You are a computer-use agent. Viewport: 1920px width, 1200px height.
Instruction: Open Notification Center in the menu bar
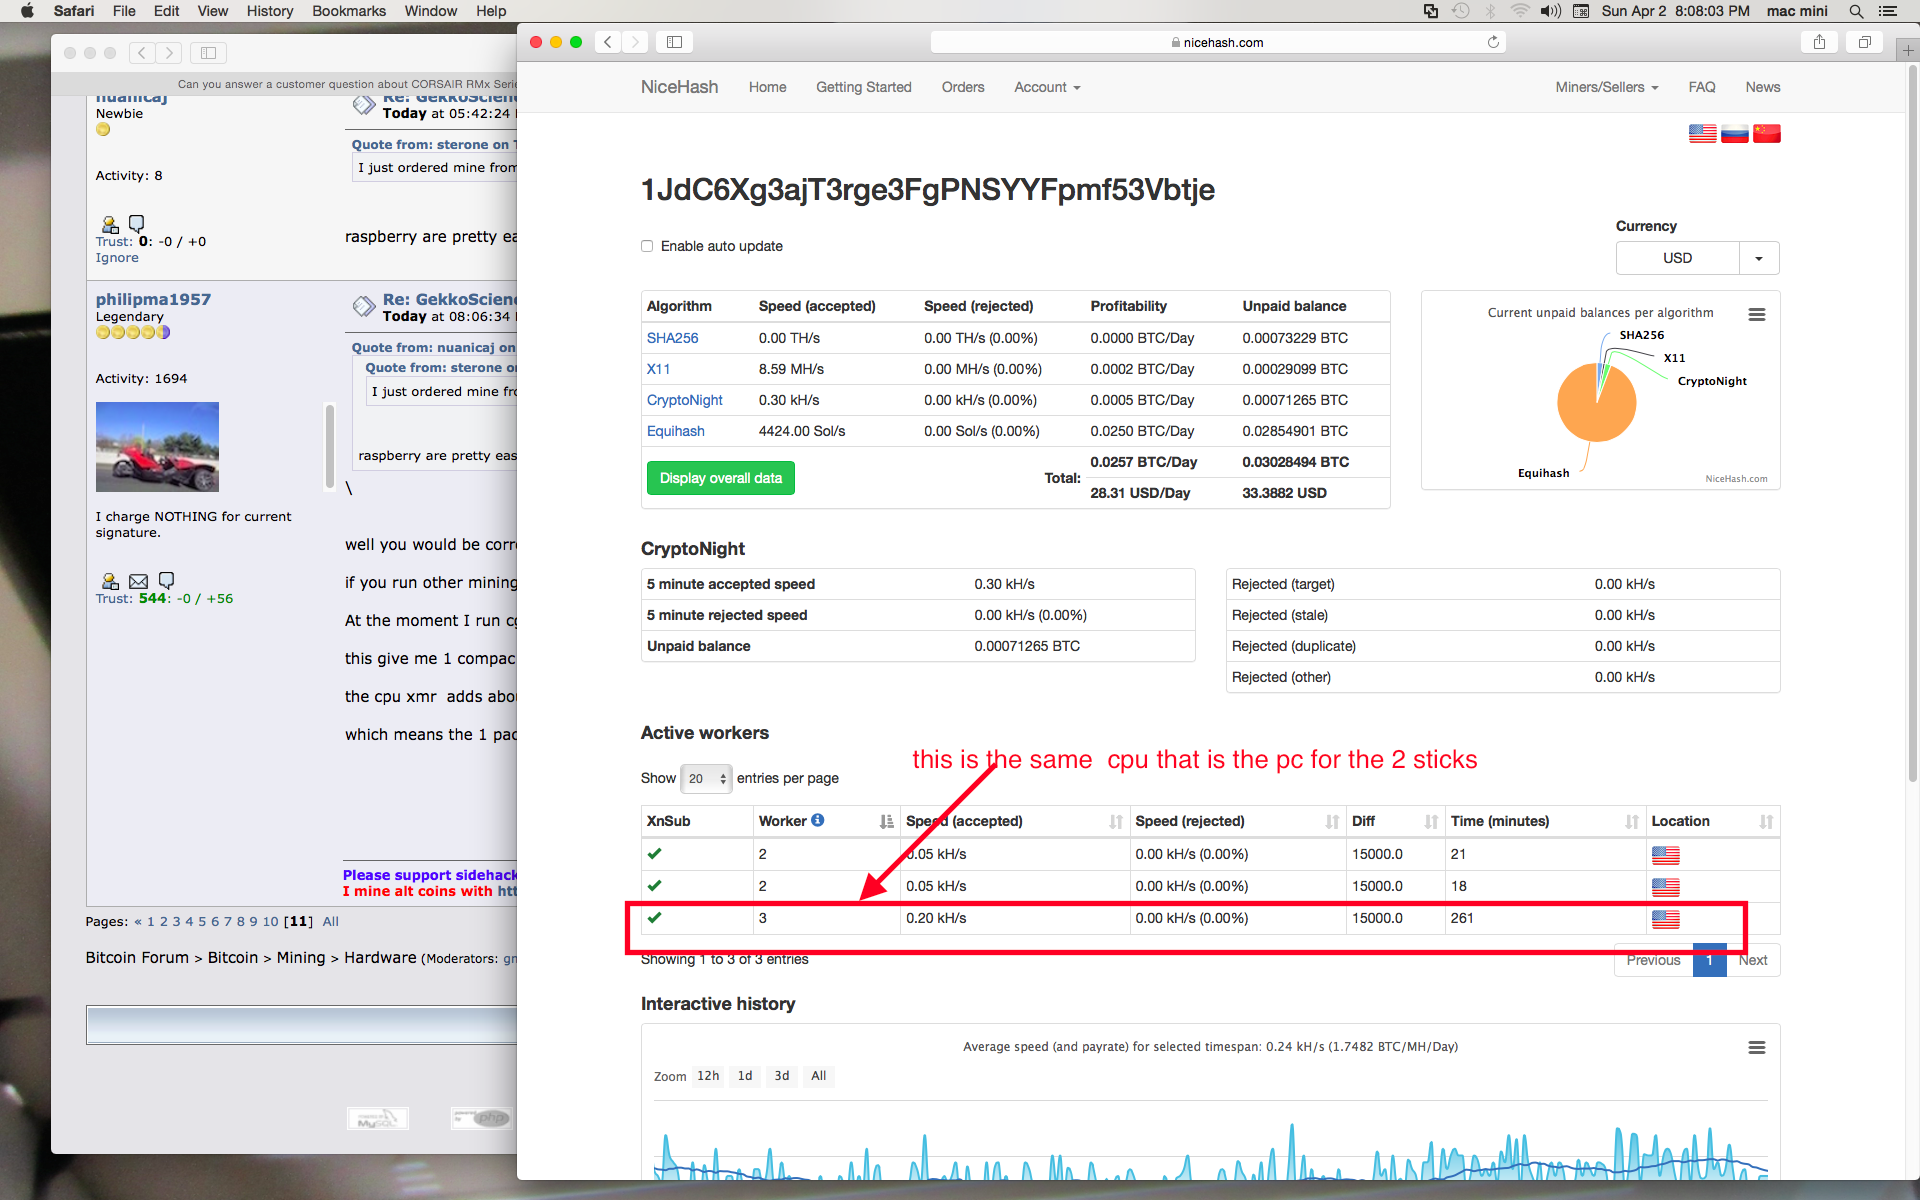(1888, 11)
